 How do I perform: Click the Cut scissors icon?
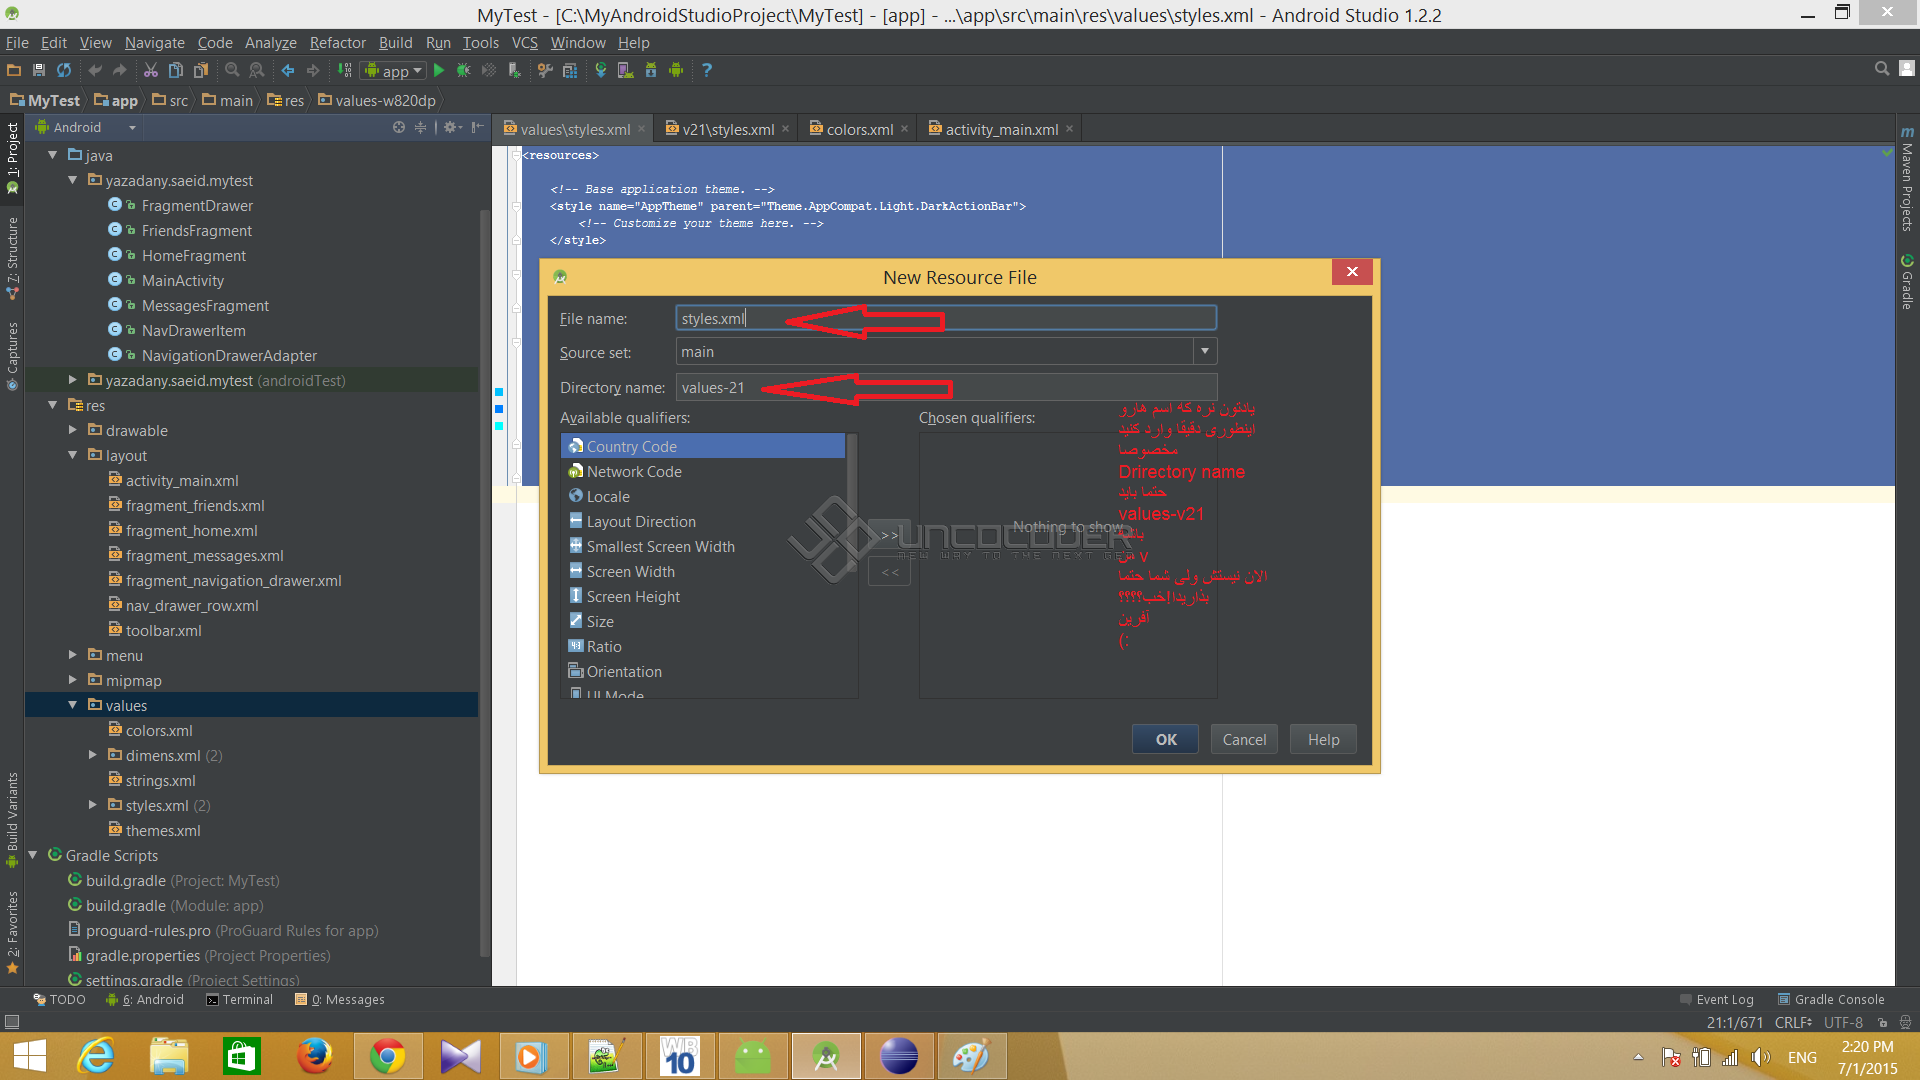coord(151,70)
